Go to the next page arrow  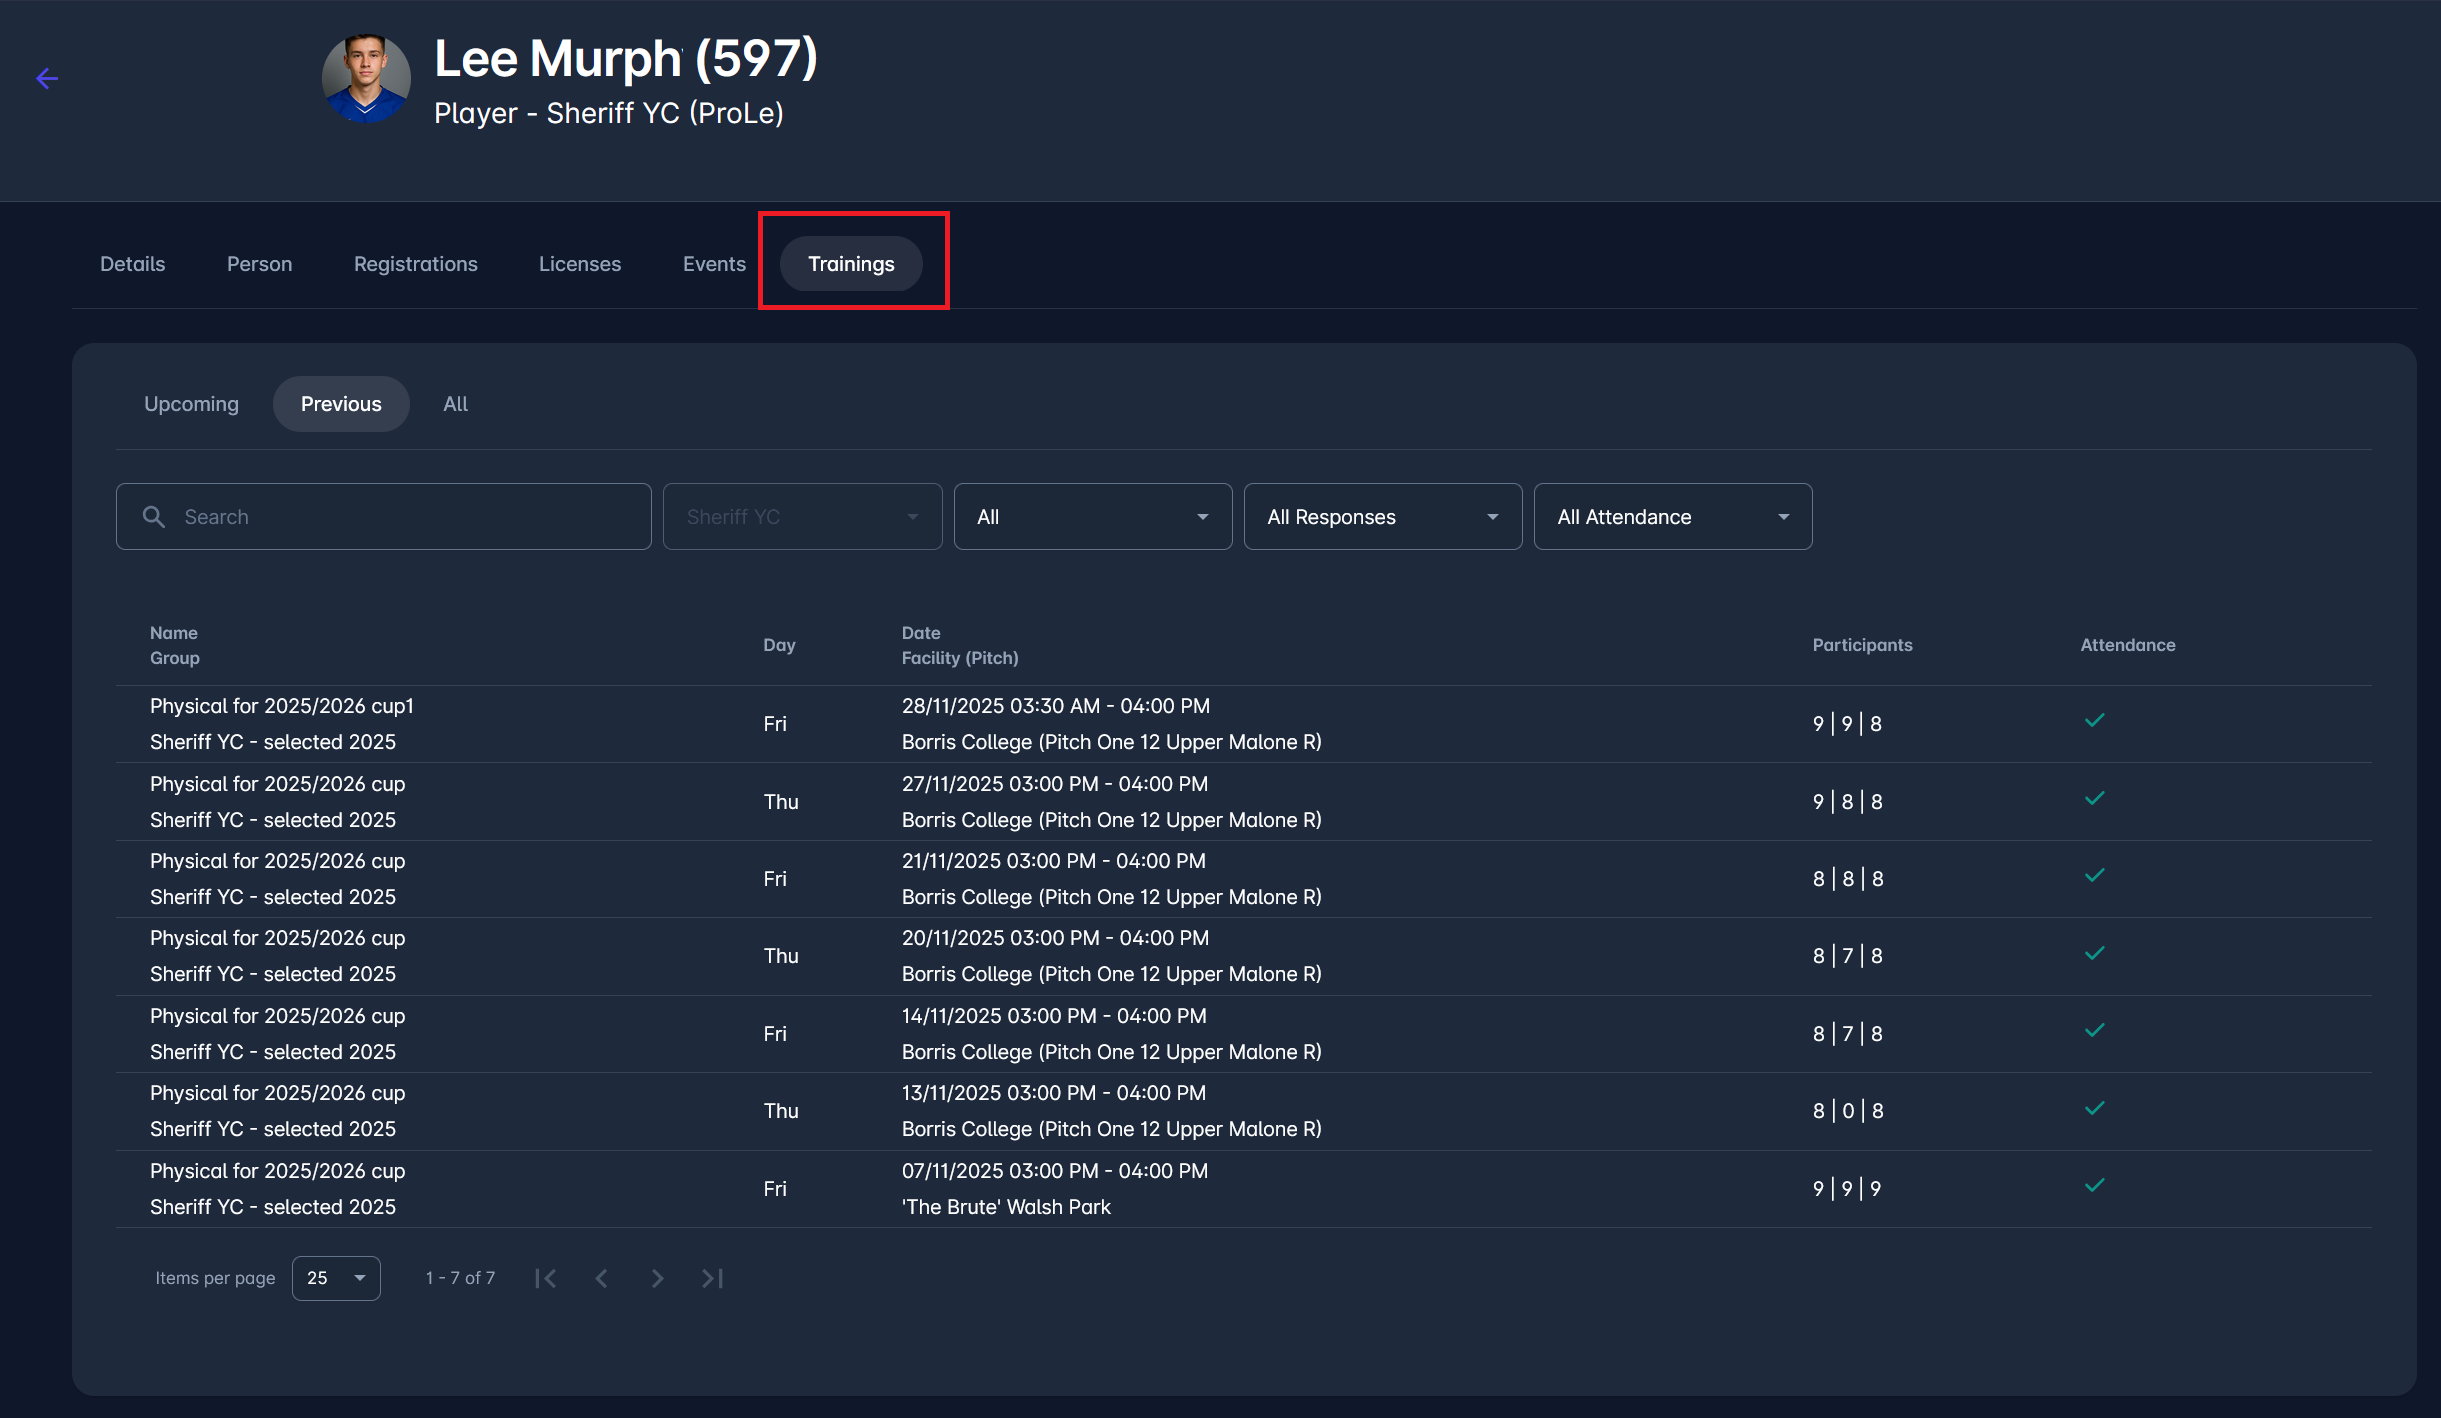(x=657, y=1278)
